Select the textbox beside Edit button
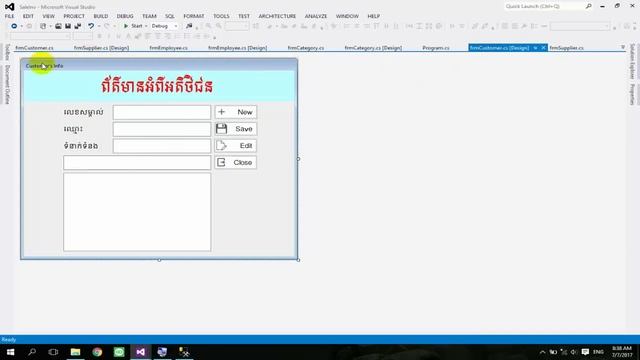Screen dimensions: 640x360 (x=162, y=146)
